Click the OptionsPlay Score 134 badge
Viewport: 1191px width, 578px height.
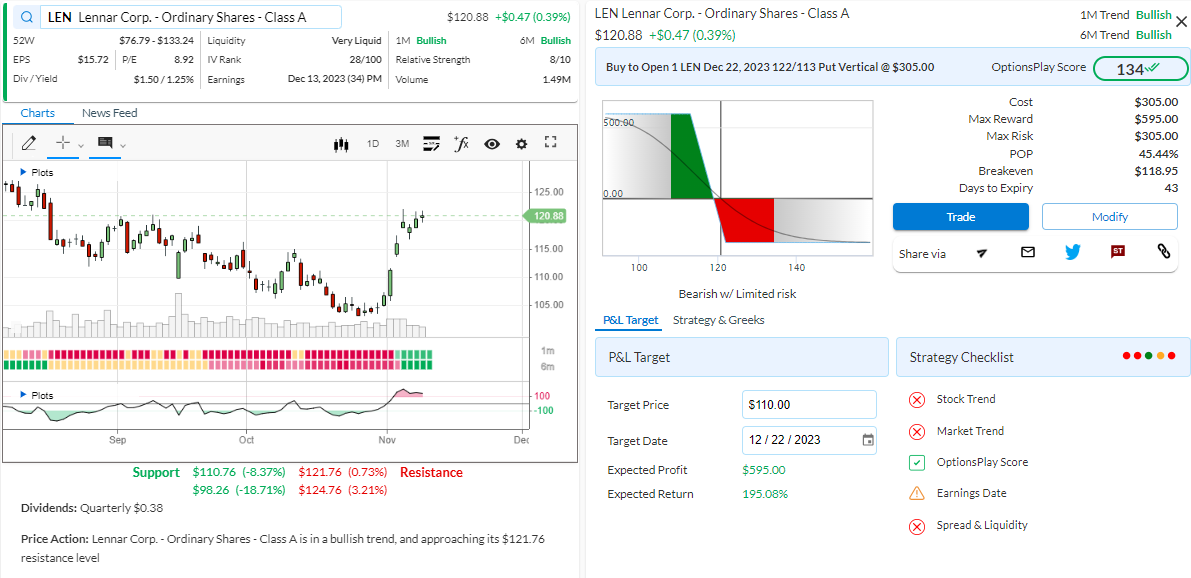1140,68
